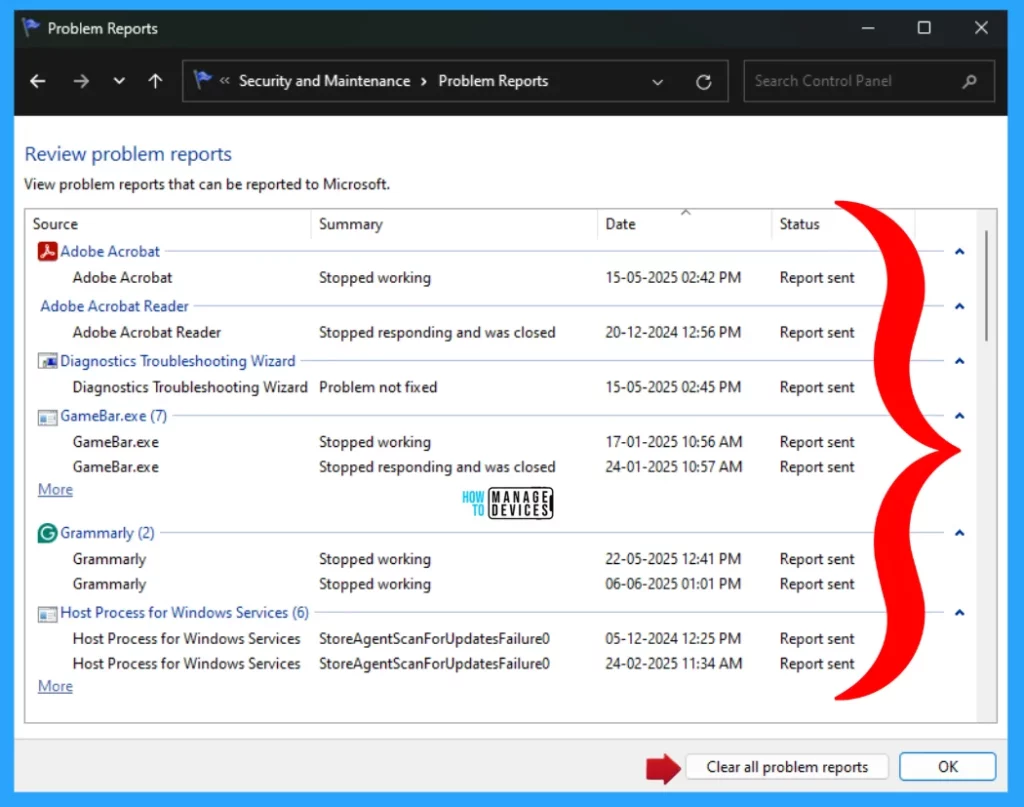This screenshot has width=1024, height=807.
Task: Select the GameBar.exe (7) group header
Action: (114, 416)
